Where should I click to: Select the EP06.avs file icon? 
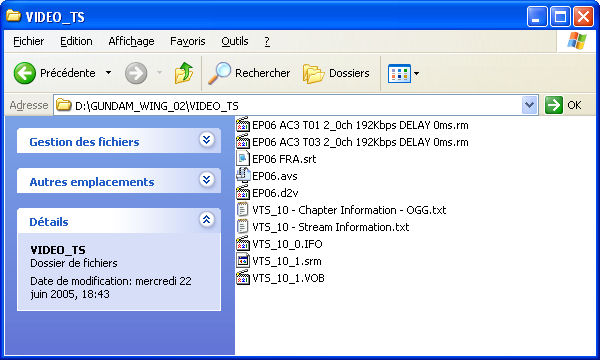click(243, 175)
